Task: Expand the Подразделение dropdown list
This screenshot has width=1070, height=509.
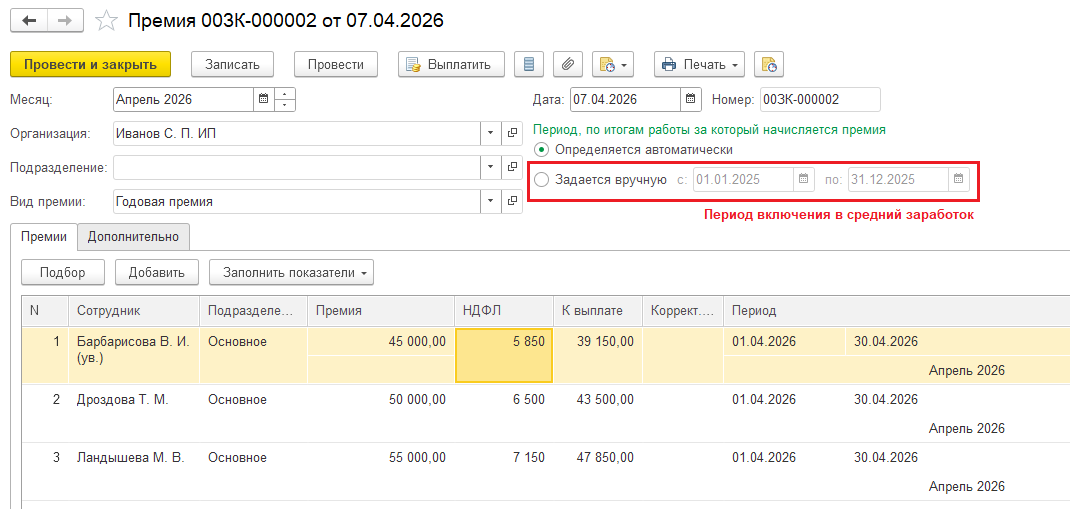Action: pyautogui.click(x=490, y=167)
